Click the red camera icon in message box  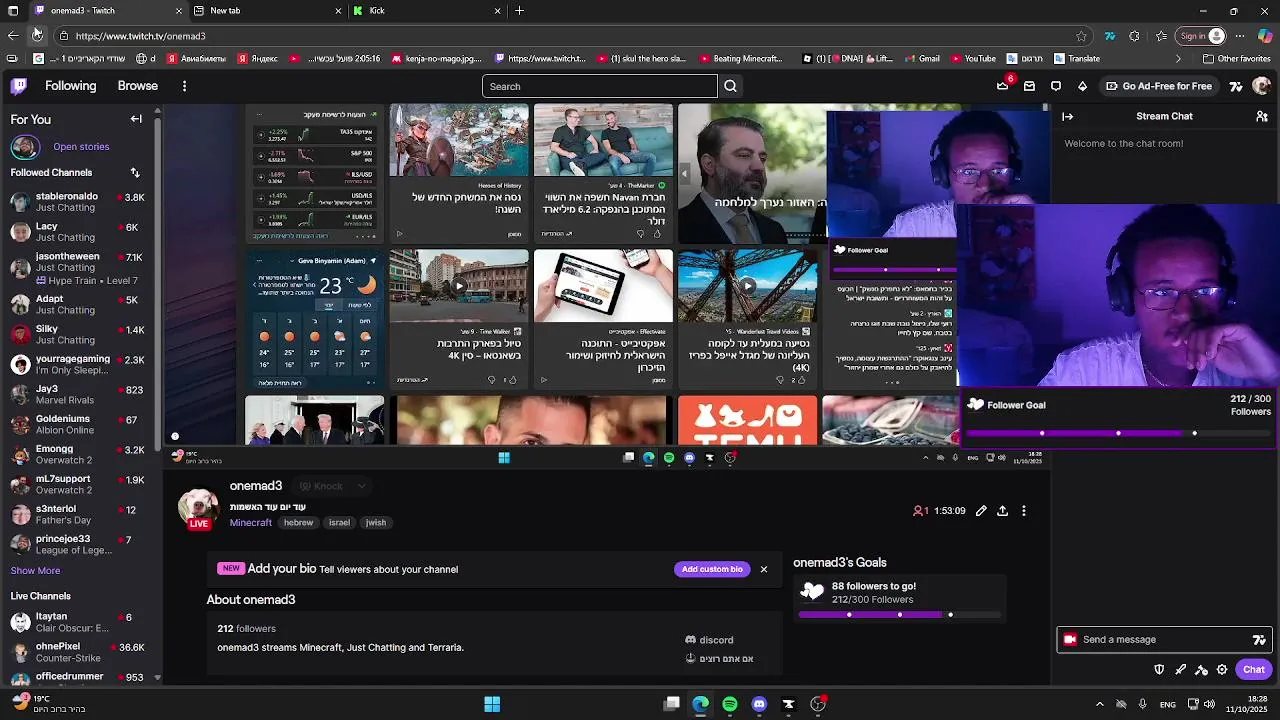coord(1070,640)
